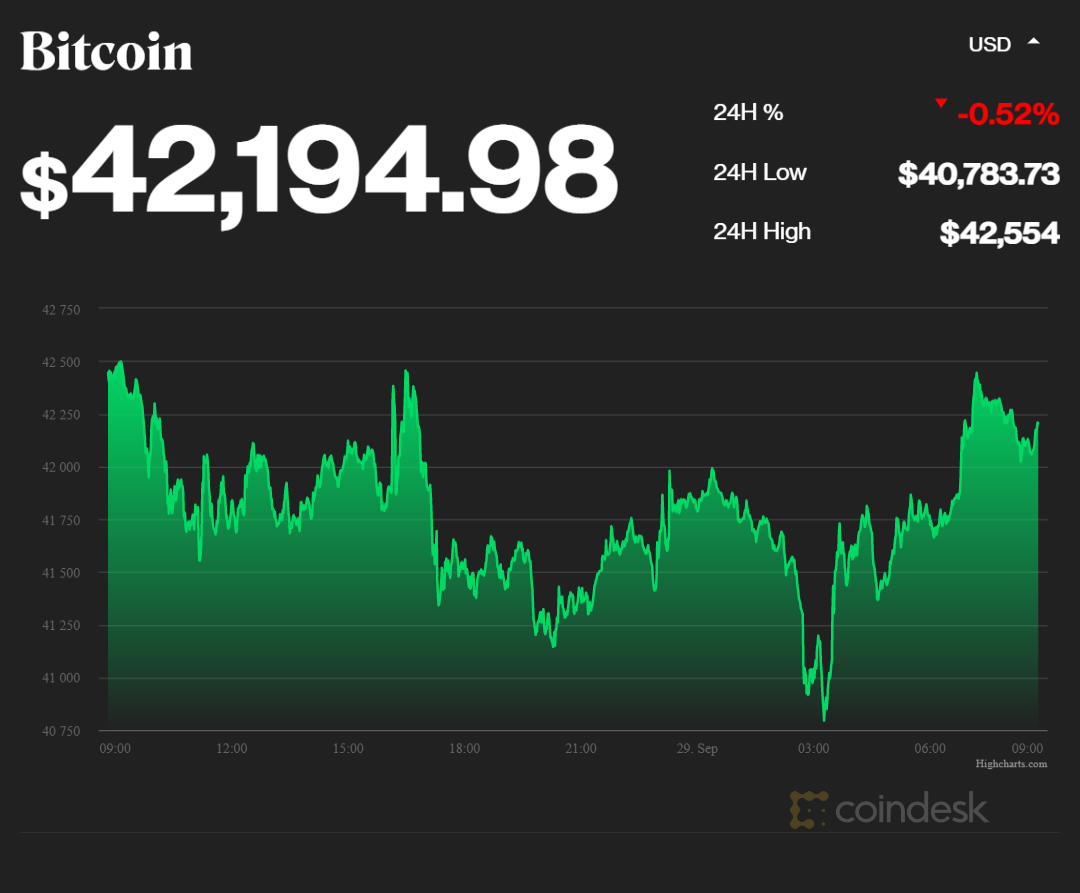Click the 03:00 time axis label
The height and width of the screenshot is (893, 1080).
pos(813,748)
